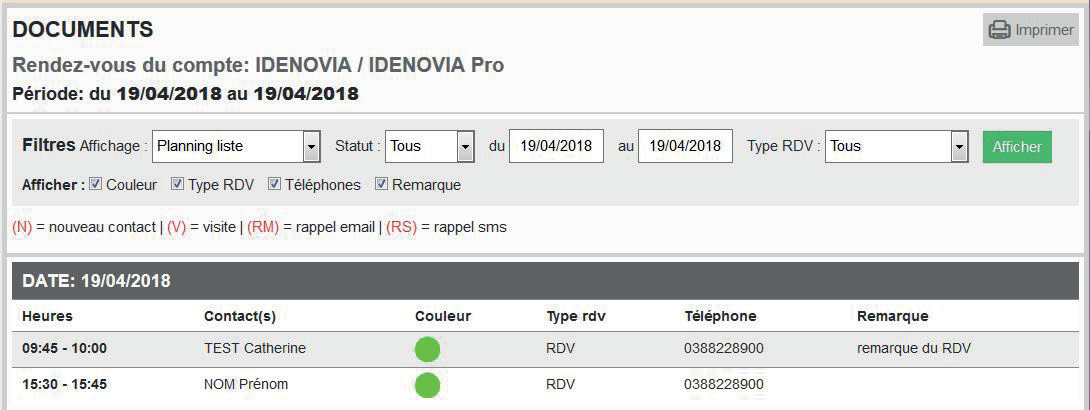Select the 15:30 - 15:45 appointment row
Screen dimensions: 1090x410
tap(546, 385)
